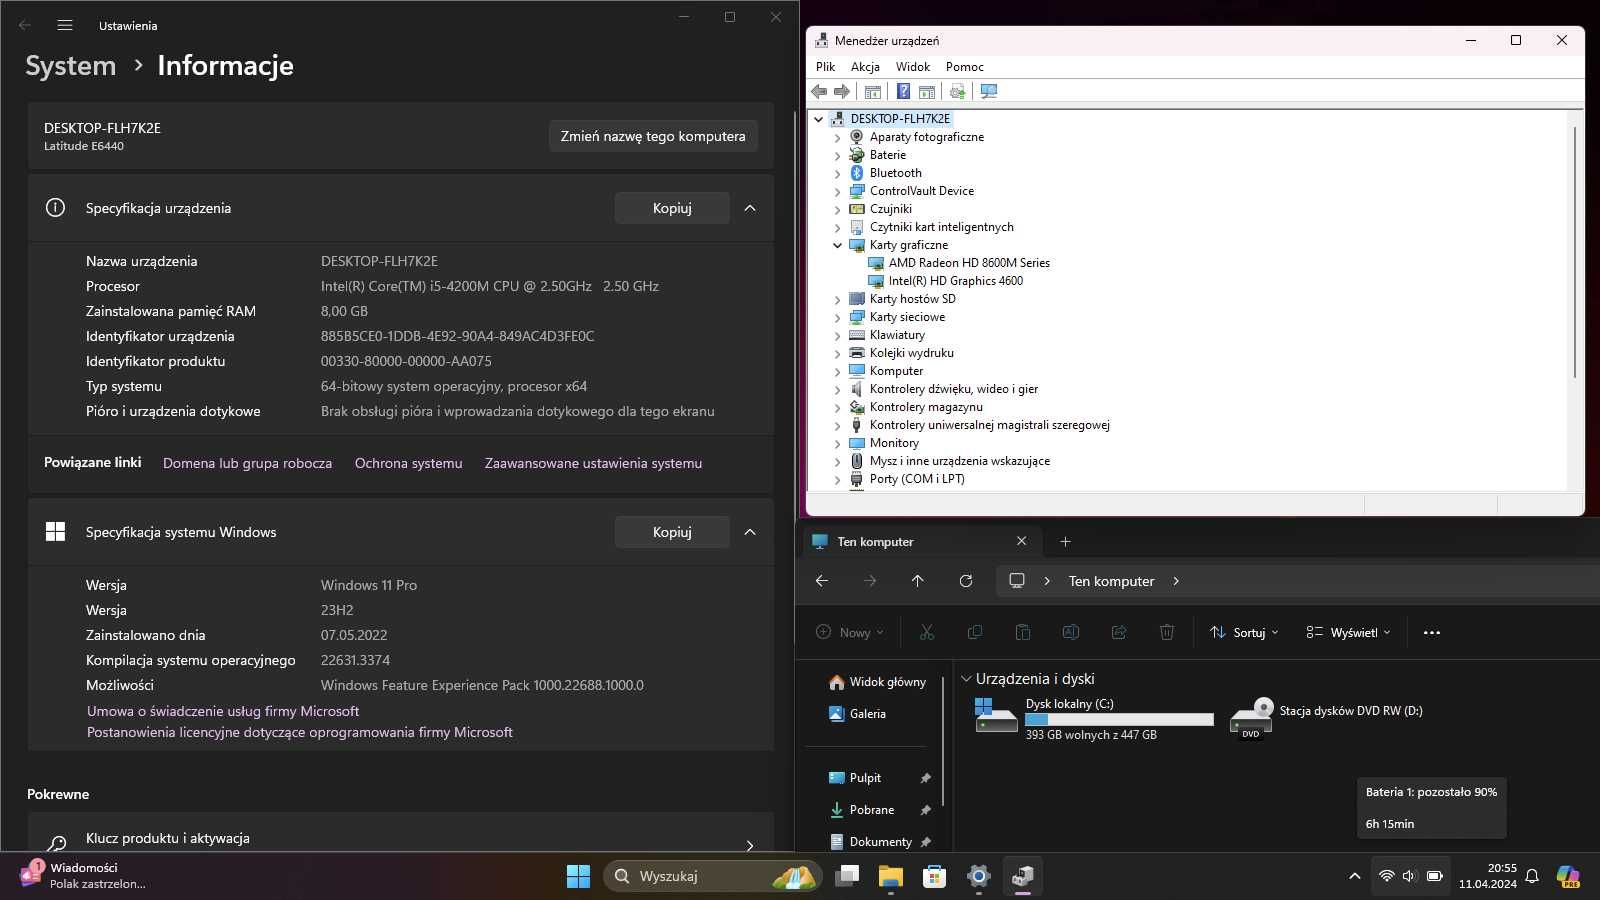This screenshot has width=1600, height=900.
Task: Click Kopiuj for device specification
Action: (x=672, y=208)
